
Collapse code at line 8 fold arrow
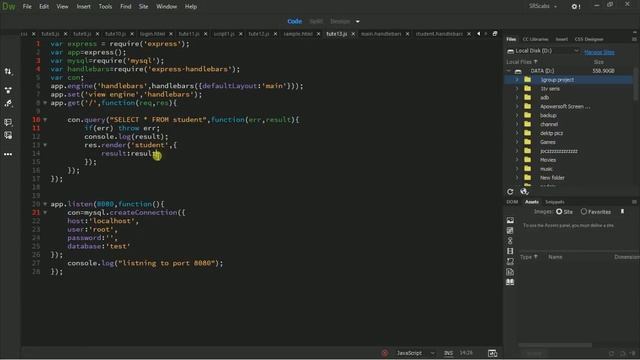[45, 103]
